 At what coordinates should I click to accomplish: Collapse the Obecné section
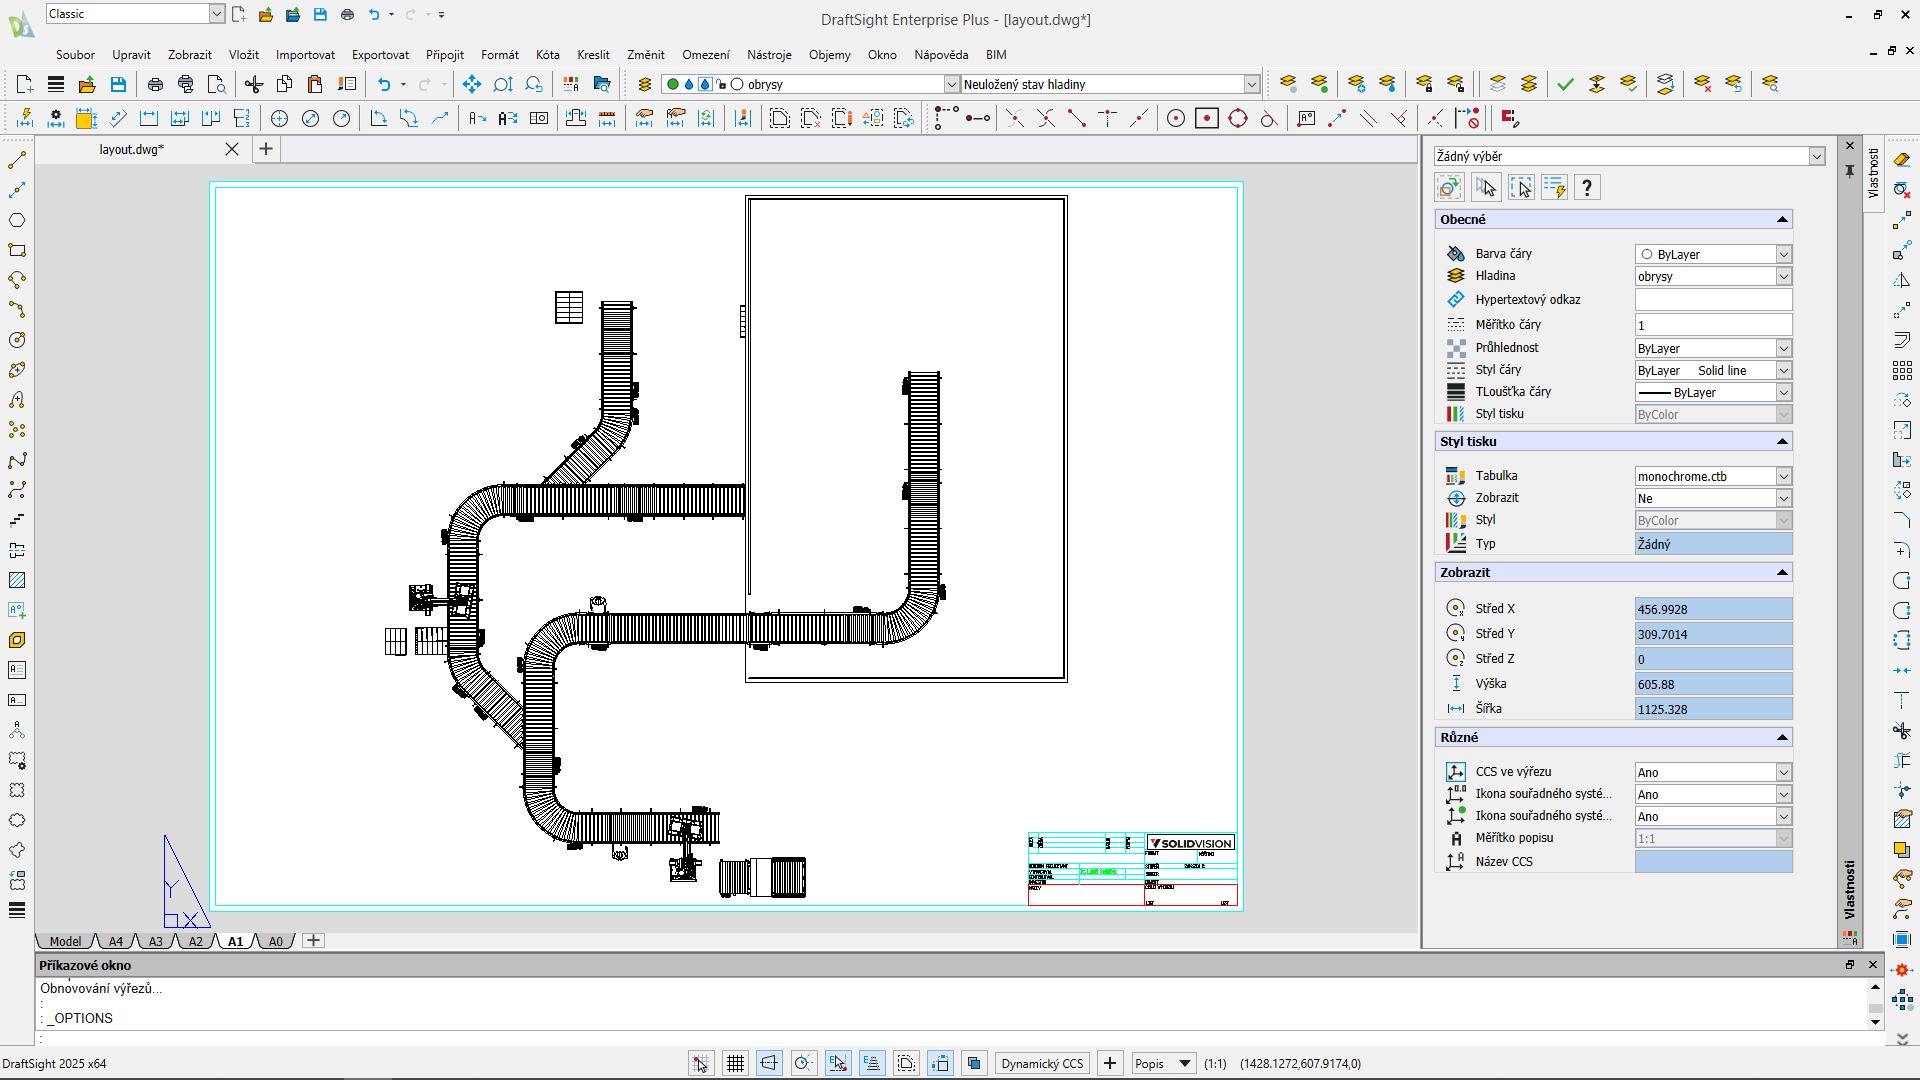(1781, 220)
